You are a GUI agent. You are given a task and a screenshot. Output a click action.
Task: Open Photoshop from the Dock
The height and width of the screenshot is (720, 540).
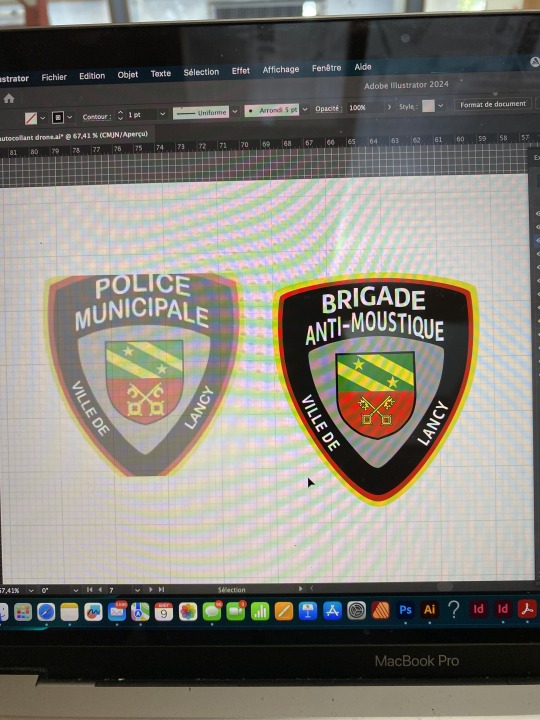[405, 610]
